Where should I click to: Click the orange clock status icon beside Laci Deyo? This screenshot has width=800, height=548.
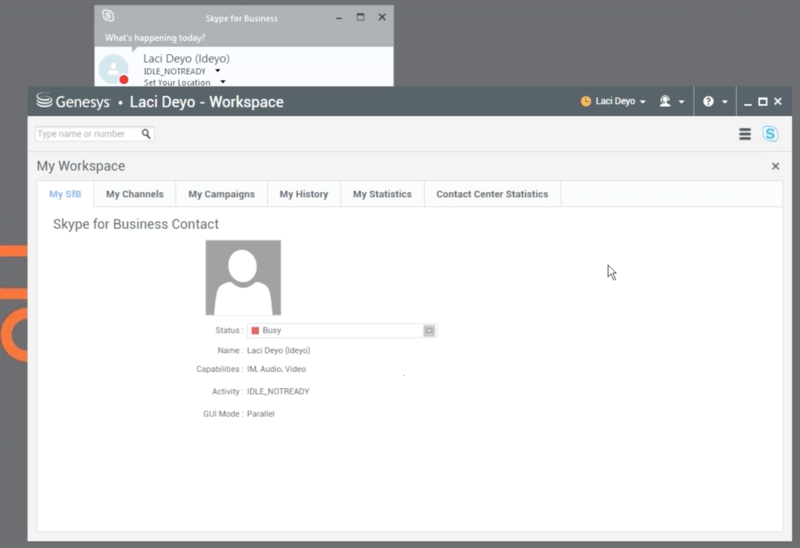point(586,102)
